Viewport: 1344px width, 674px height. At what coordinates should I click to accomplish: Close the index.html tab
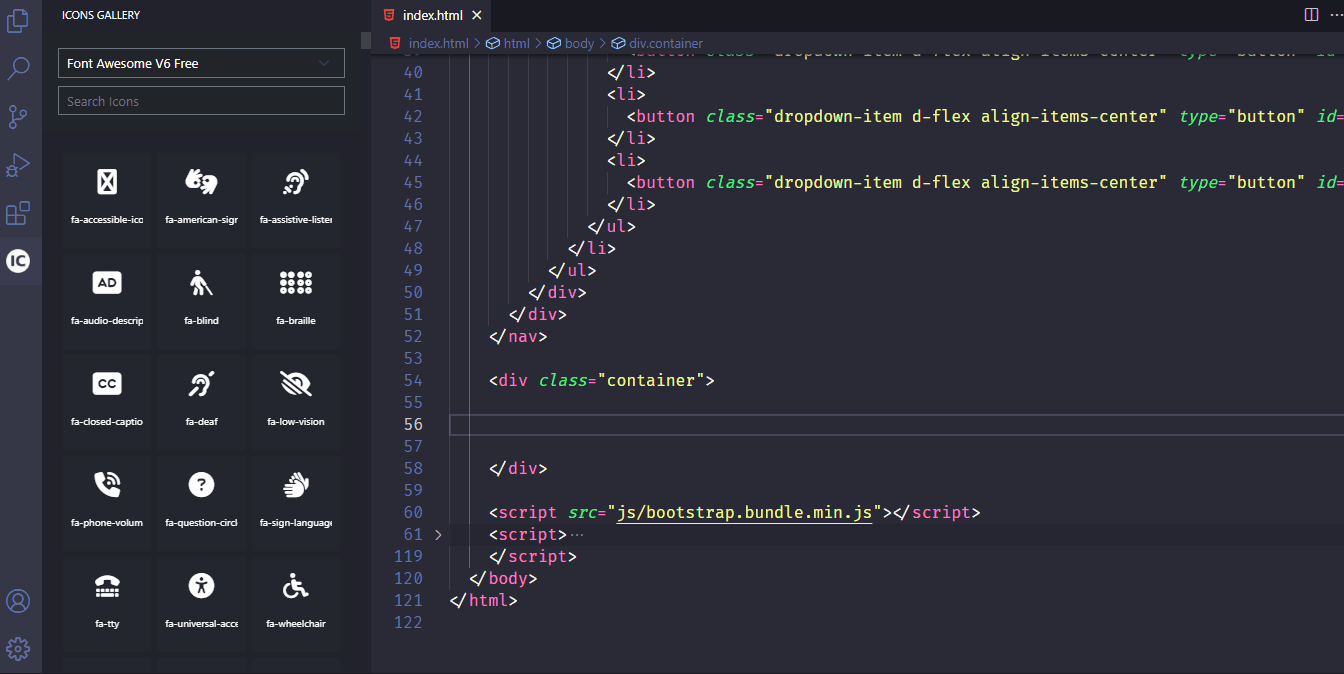tap(476, 15)
